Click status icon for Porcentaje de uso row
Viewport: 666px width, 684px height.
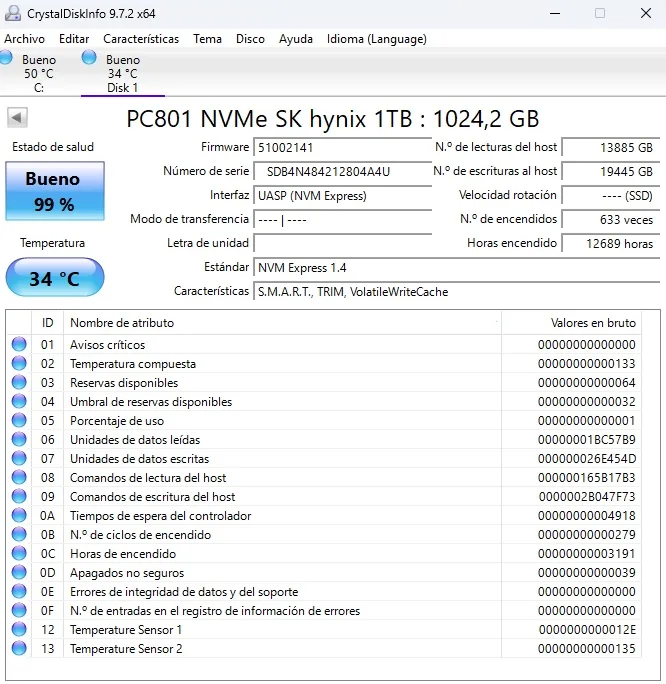[19, 420]
